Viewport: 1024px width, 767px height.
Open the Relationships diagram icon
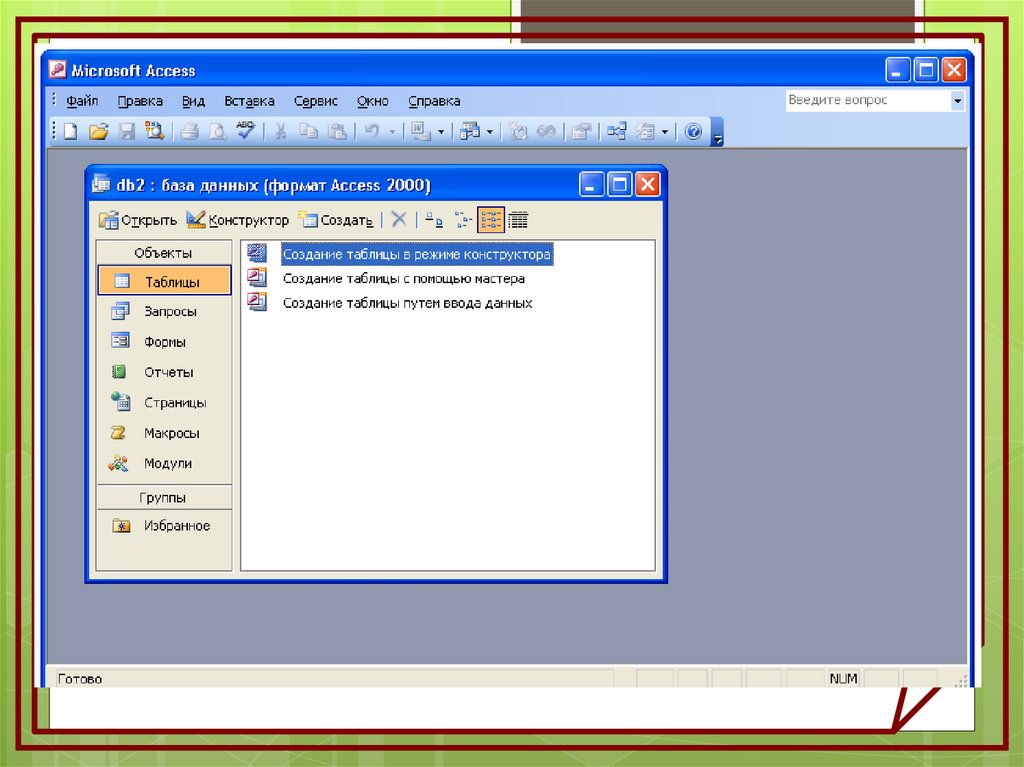pyautogui.click(x=616, y=132)
